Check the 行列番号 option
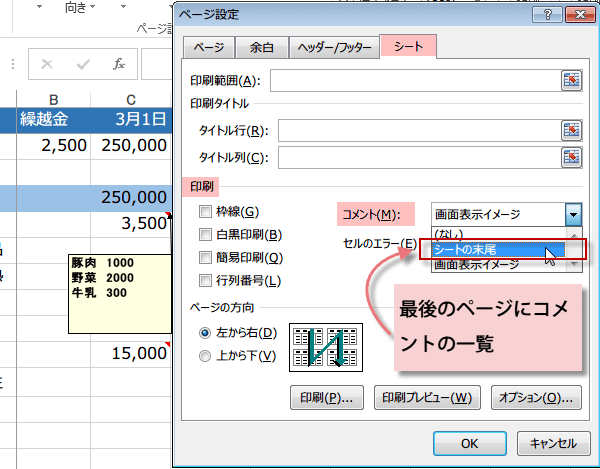This screenshot has height=469, width=600. (x=206, y=281)
